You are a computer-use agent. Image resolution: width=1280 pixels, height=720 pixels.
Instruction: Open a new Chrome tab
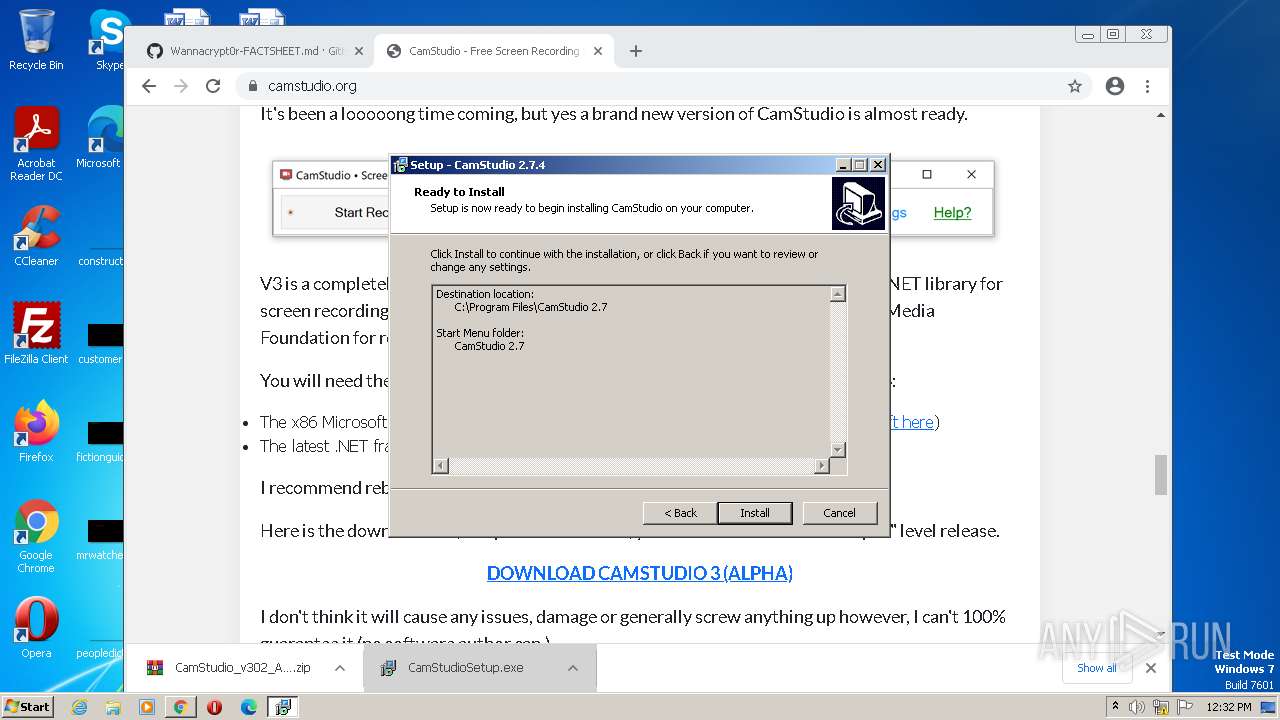coord(635,51)
